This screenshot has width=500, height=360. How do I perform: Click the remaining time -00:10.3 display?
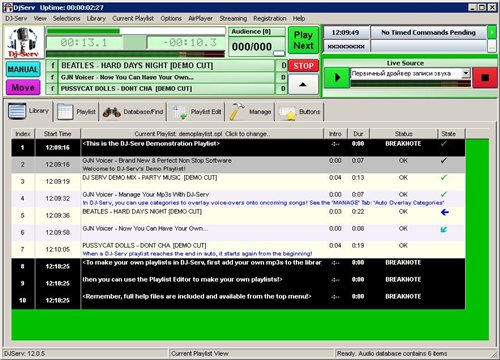pyautogui.click(x=187, y=43)
